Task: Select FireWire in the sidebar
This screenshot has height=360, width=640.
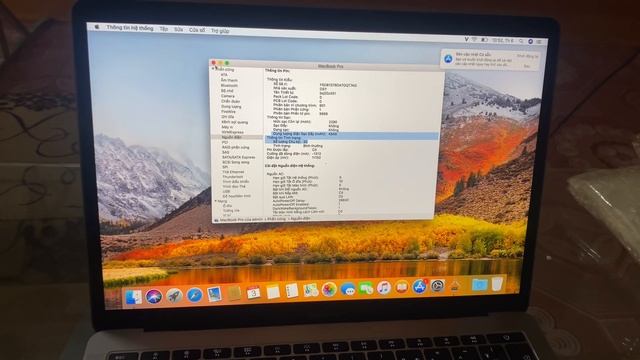Action: (x=229, y=111)
